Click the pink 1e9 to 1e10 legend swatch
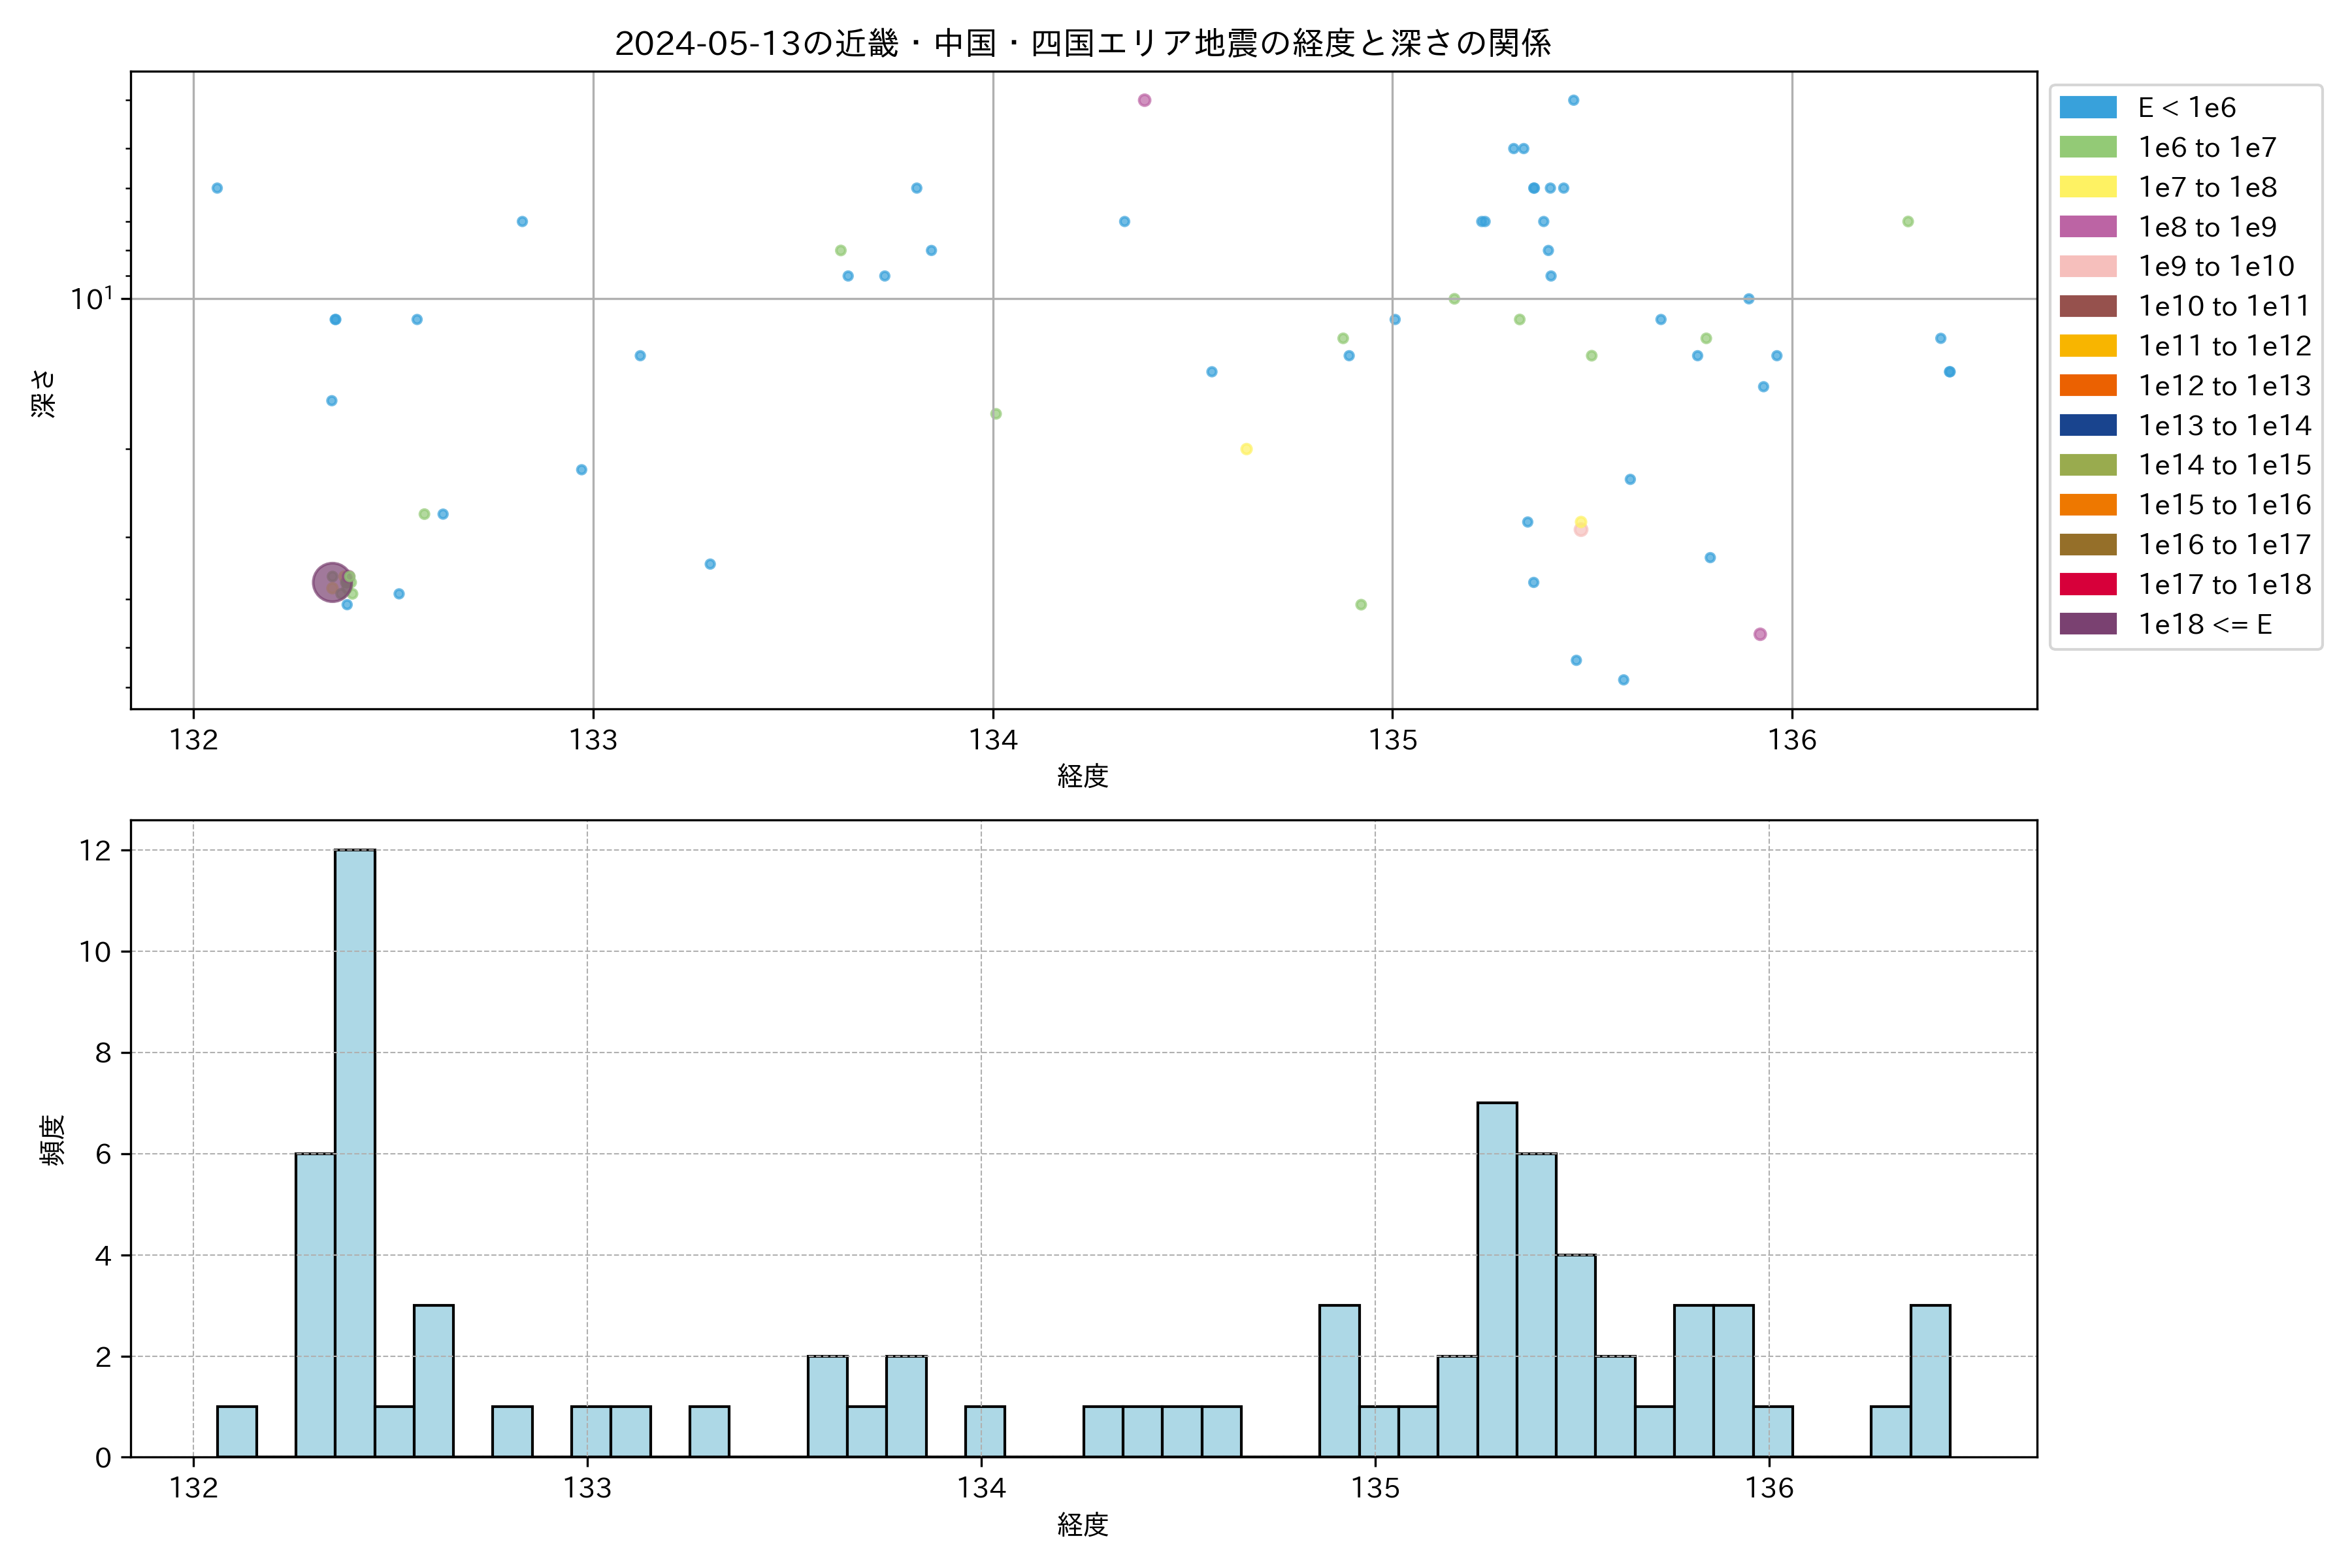Image resolution: width=2352 pixels, height=1568 pixels. (2088, 267)
